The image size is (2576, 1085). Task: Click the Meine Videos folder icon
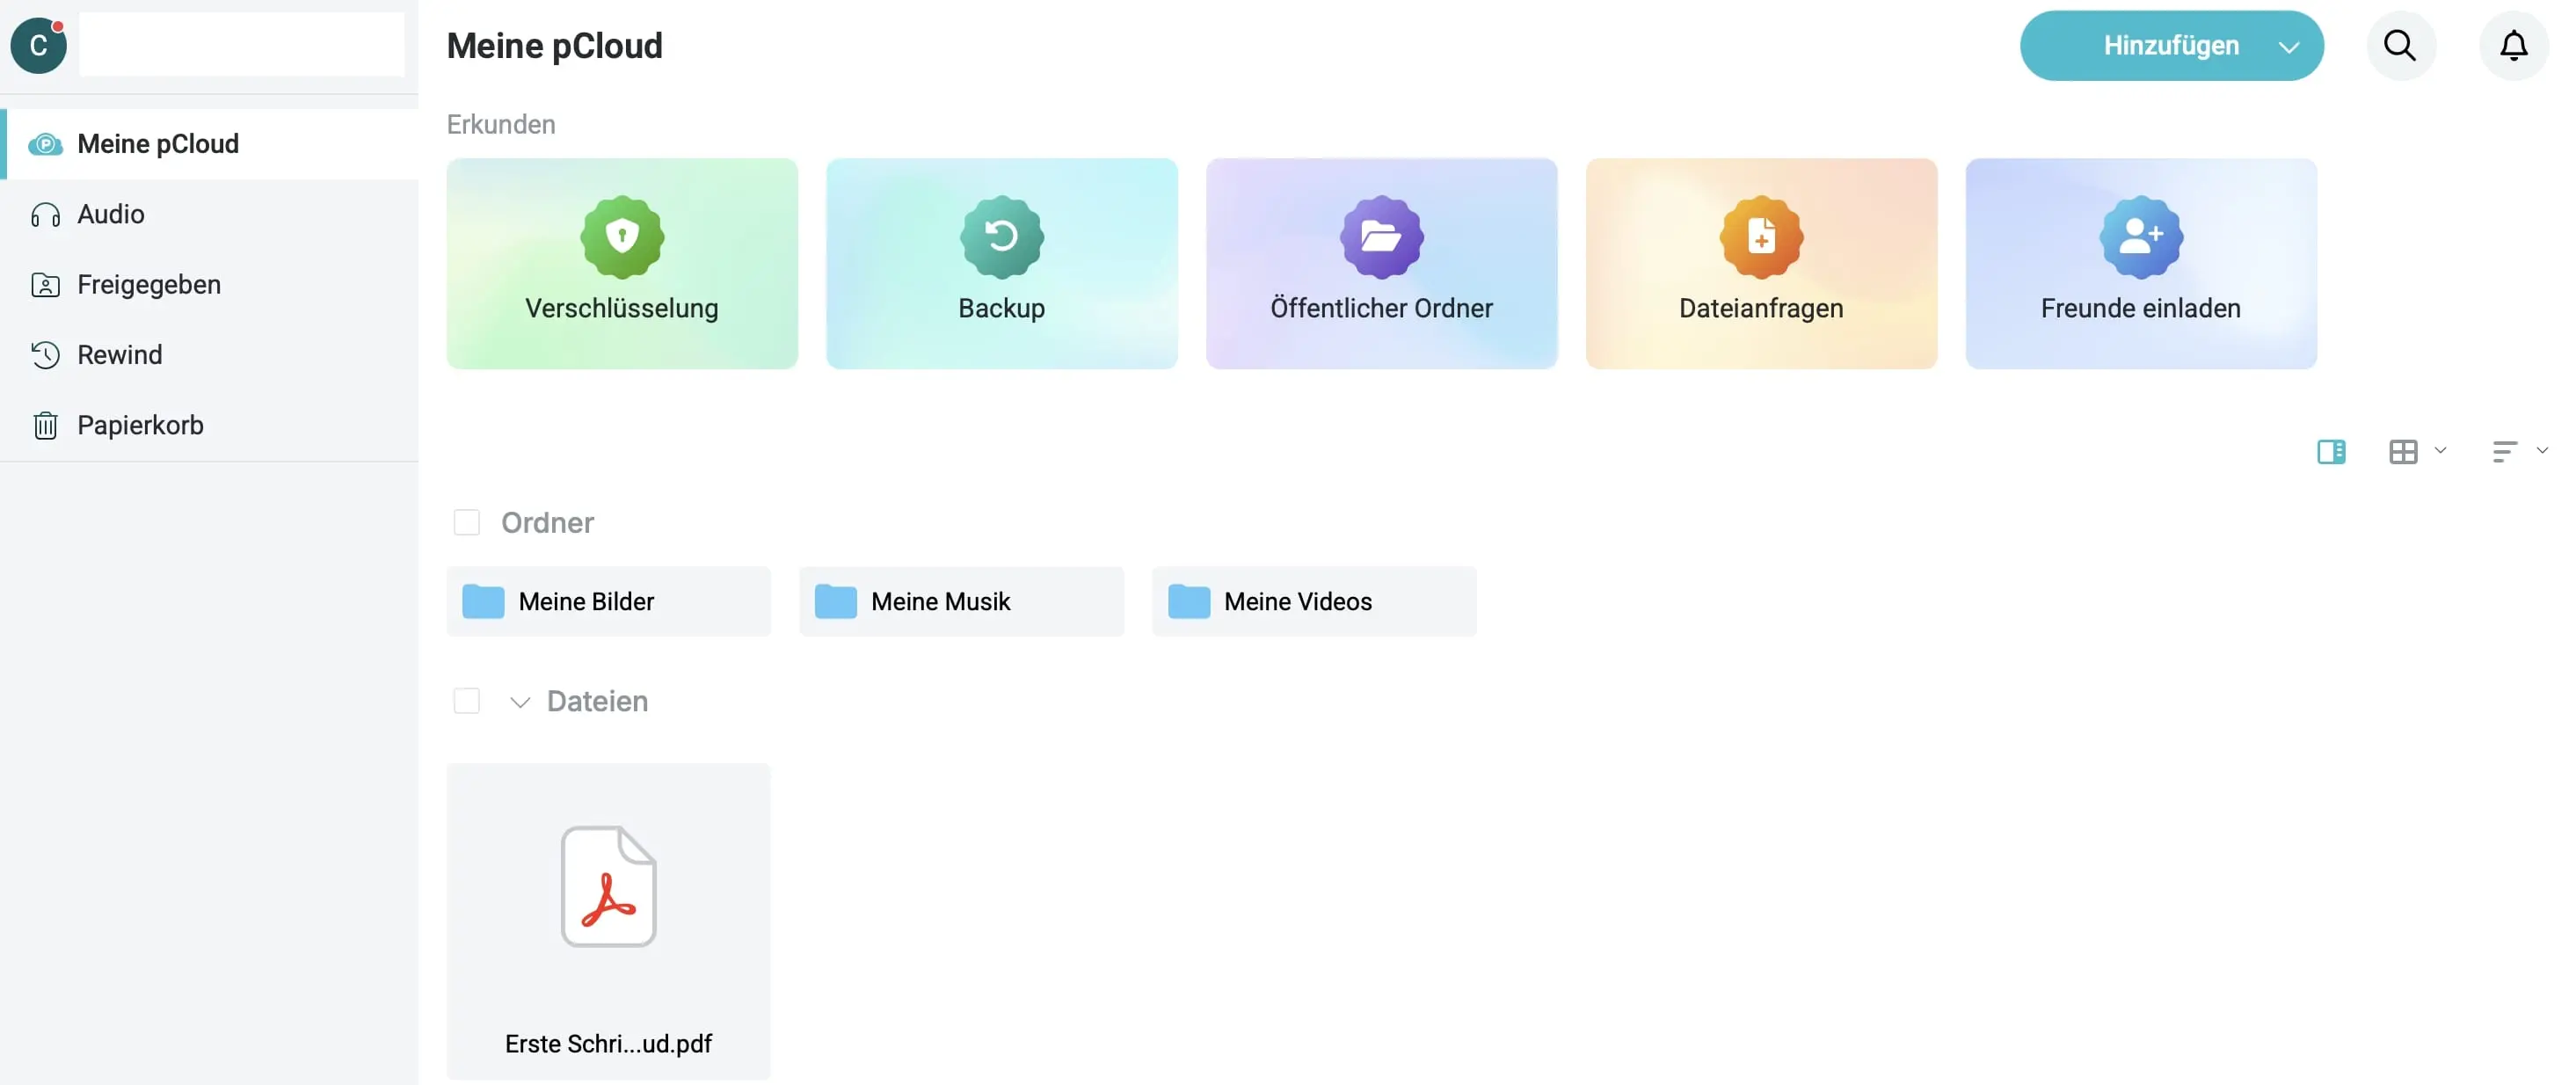click(x=1189, y=601)
